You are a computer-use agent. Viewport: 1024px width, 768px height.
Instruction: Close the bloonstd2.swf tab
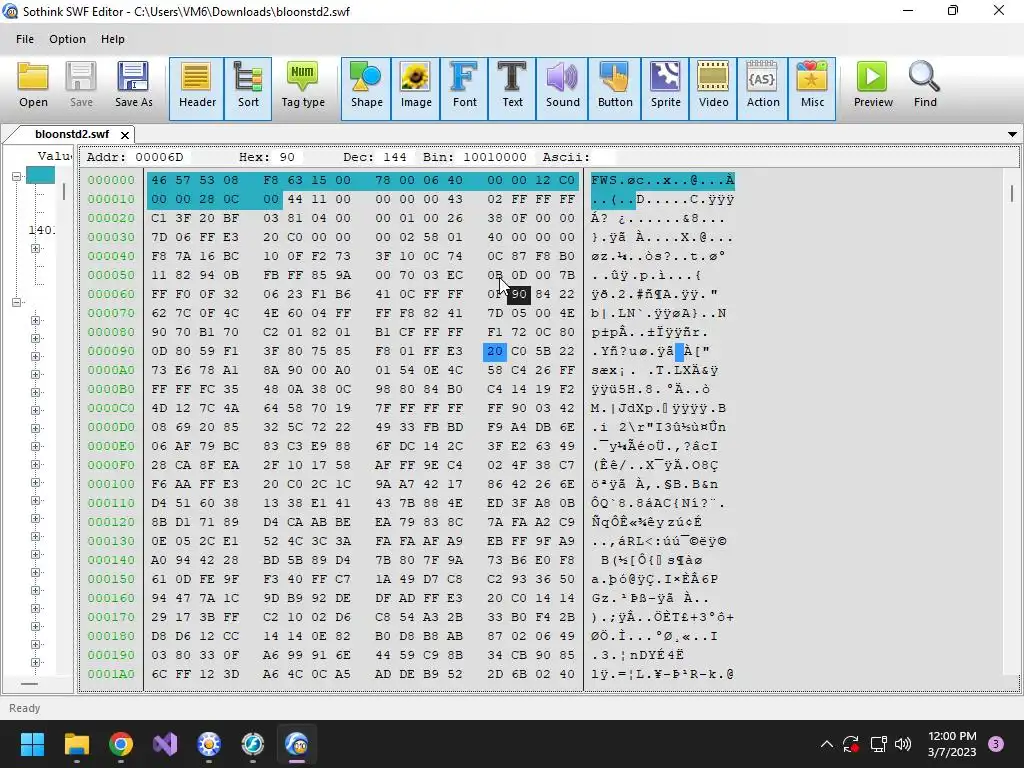(x=125, y=135)
